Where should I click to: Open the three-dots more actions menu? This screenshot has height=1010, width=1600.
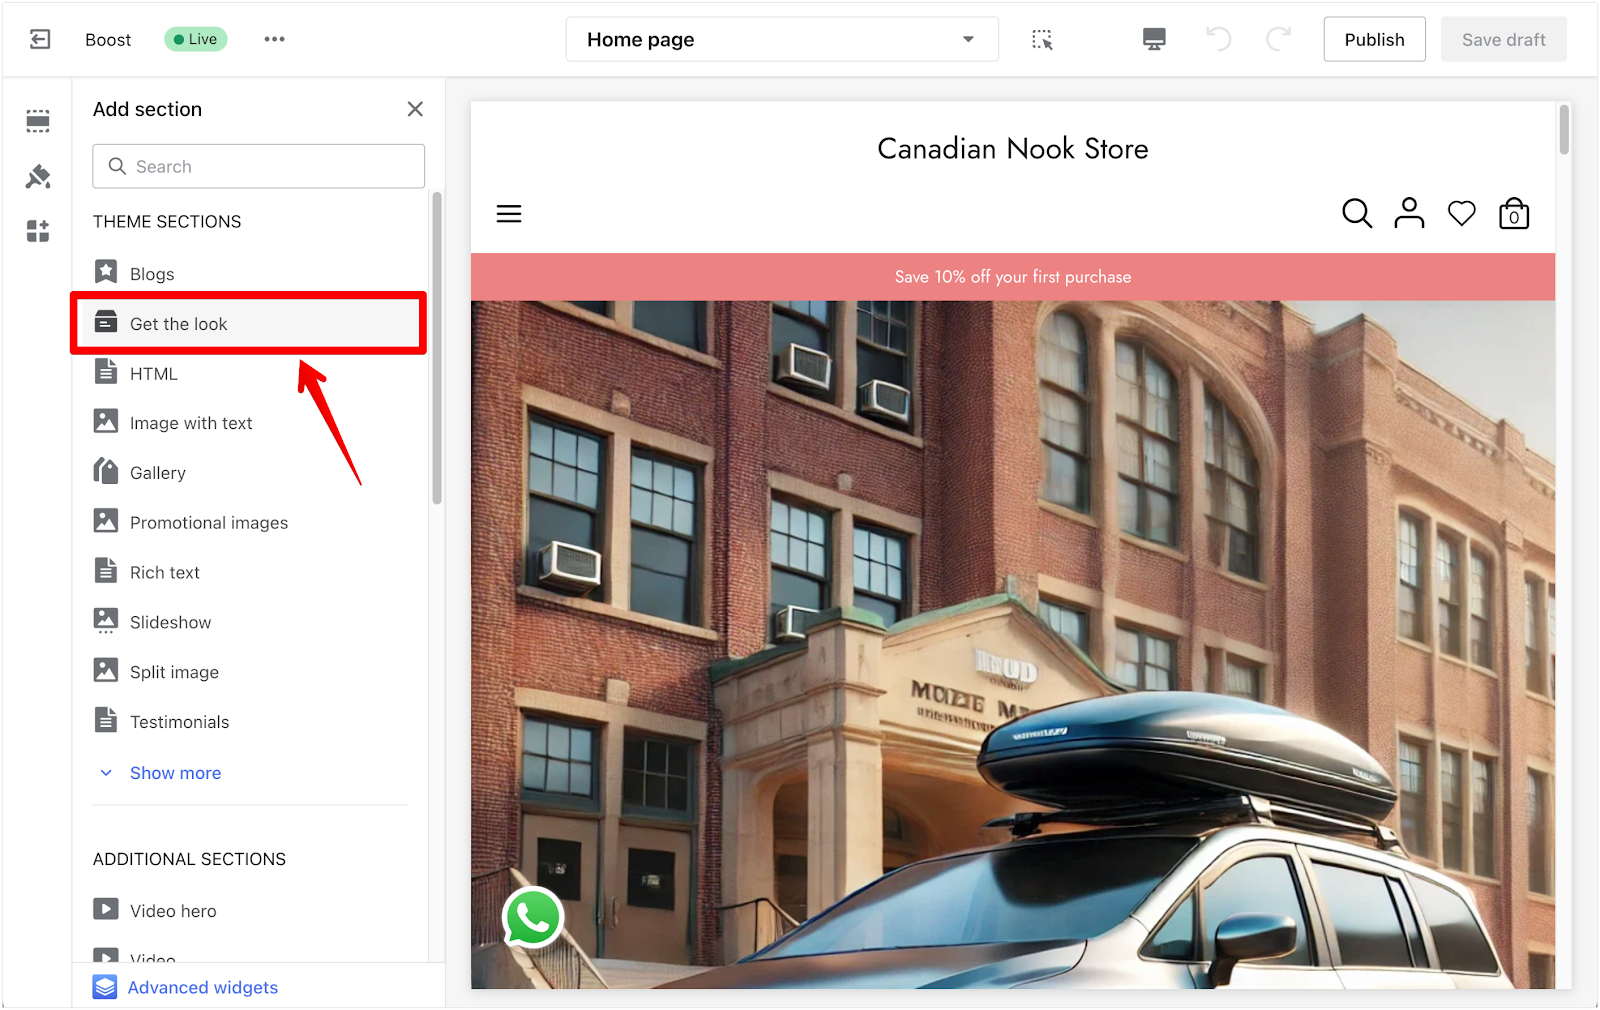click(274, 39)
